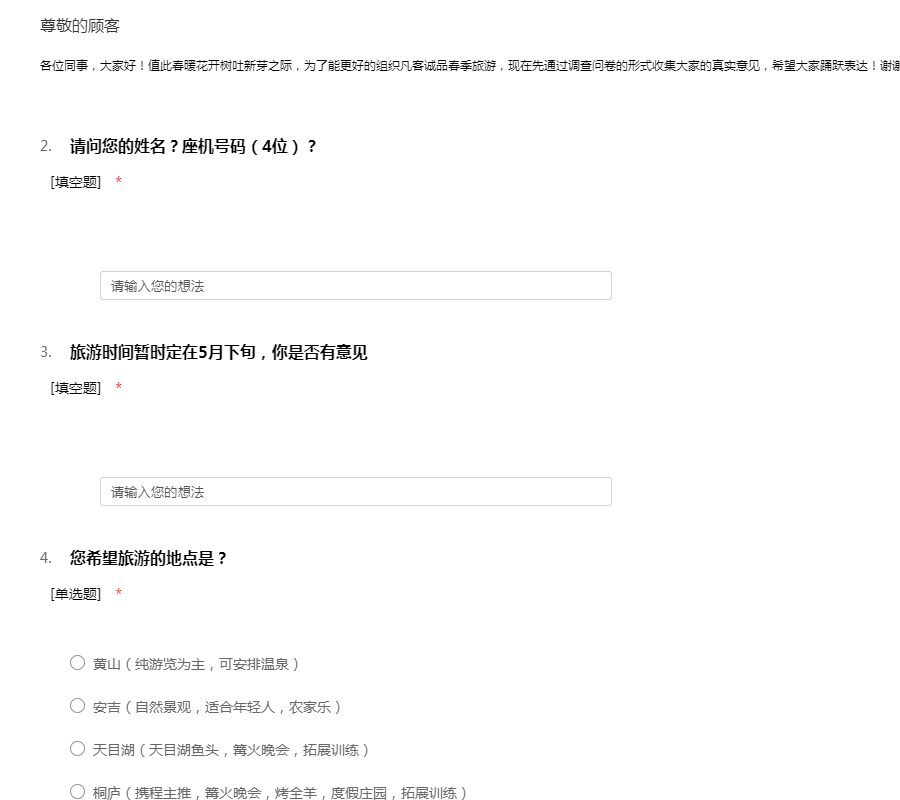Click the question title 您希望旅游的地点是？
900x800 pixels.
(149, 559)
